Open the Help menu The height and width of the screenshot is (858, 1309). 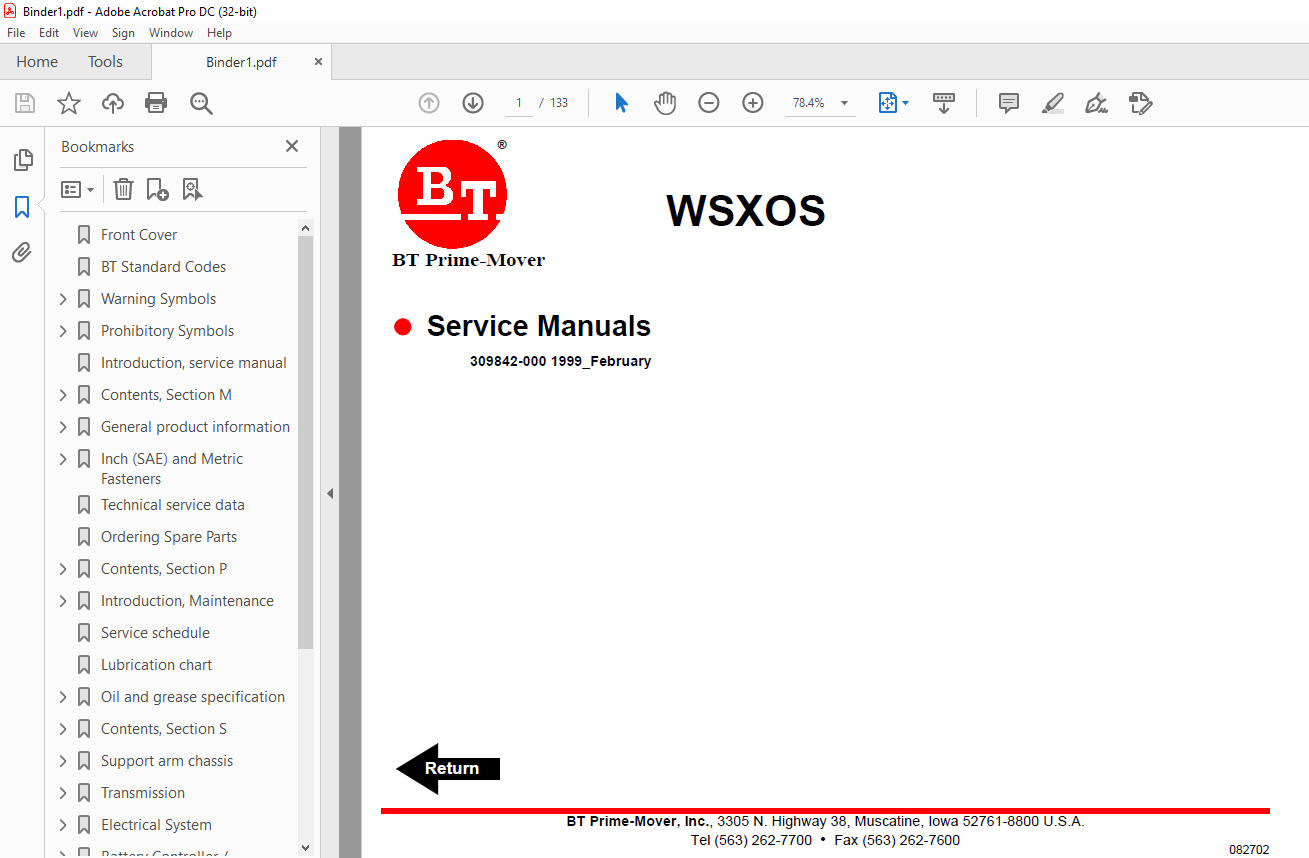tap(219, 33)
